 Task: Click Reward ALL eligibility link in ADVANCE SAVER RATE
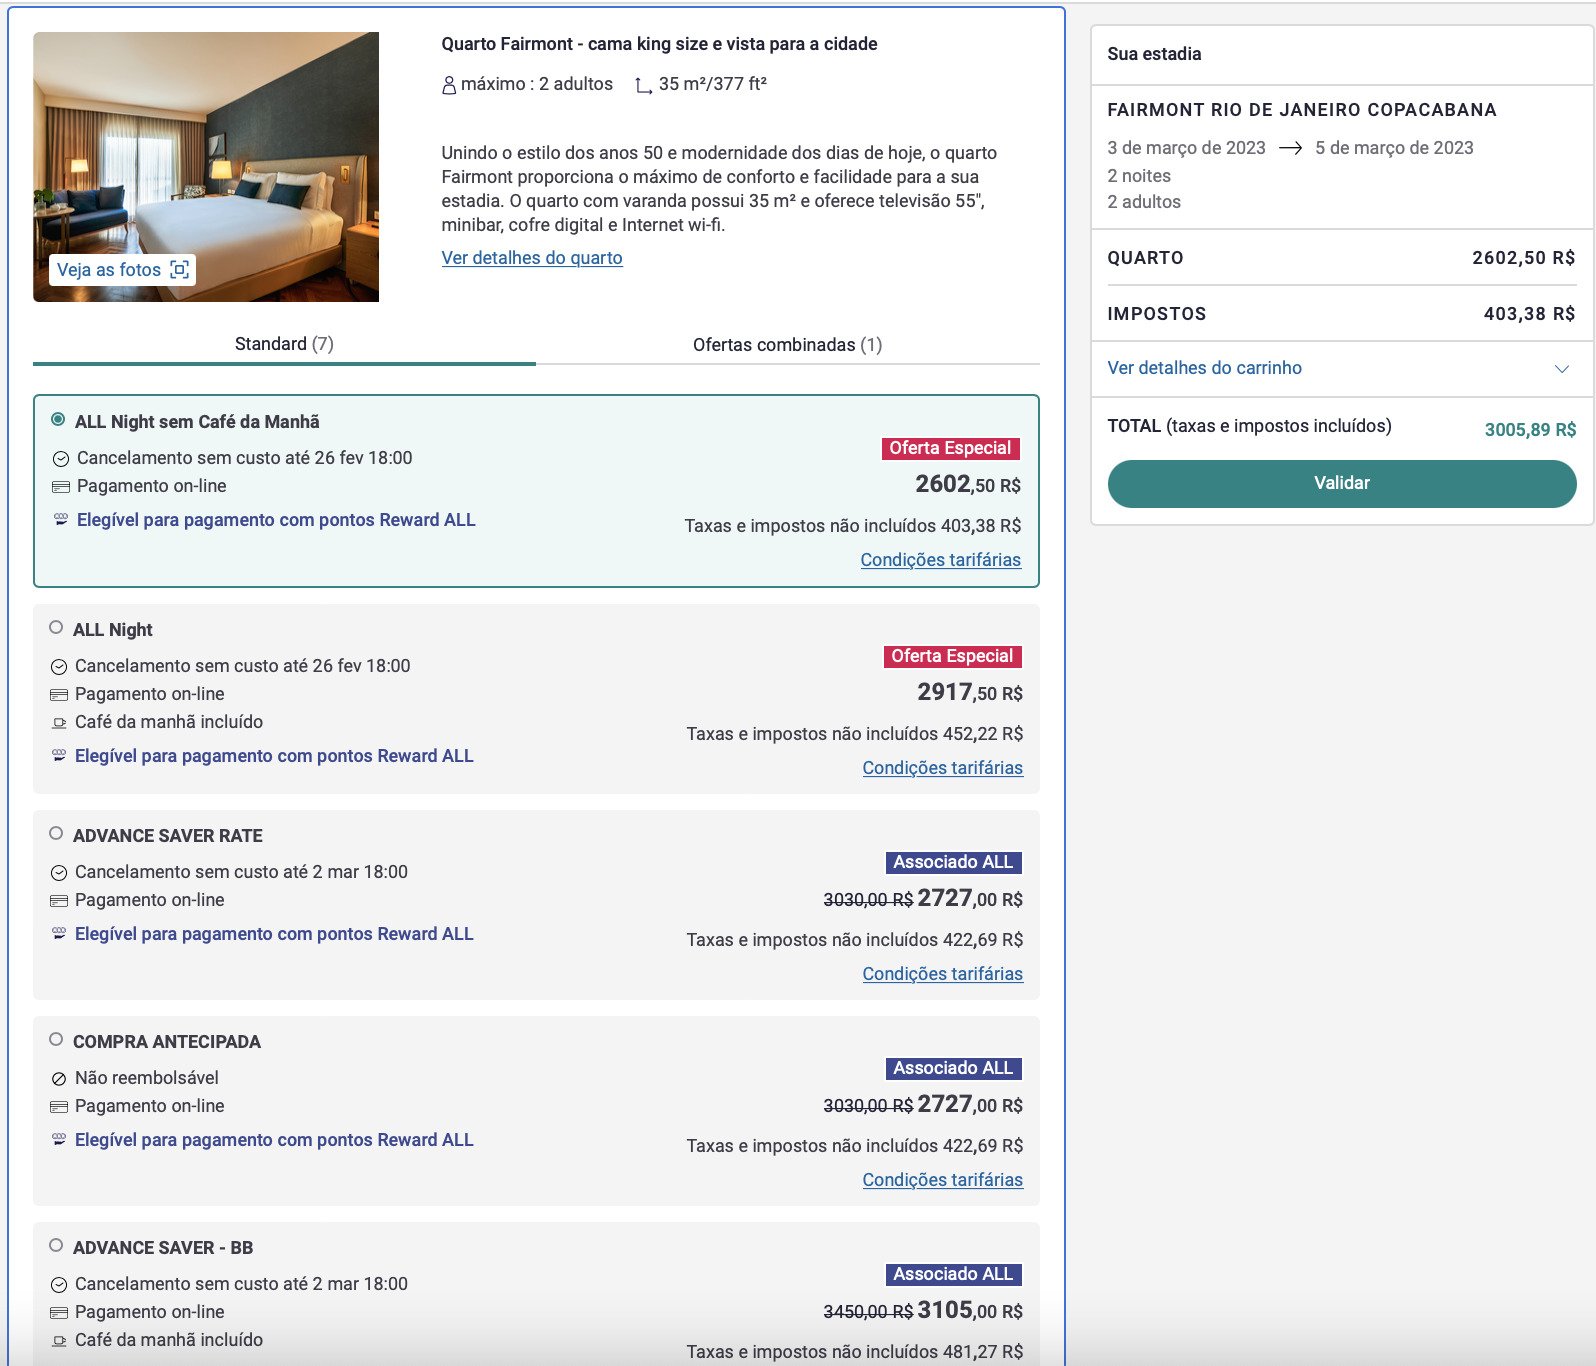(274, 934)
